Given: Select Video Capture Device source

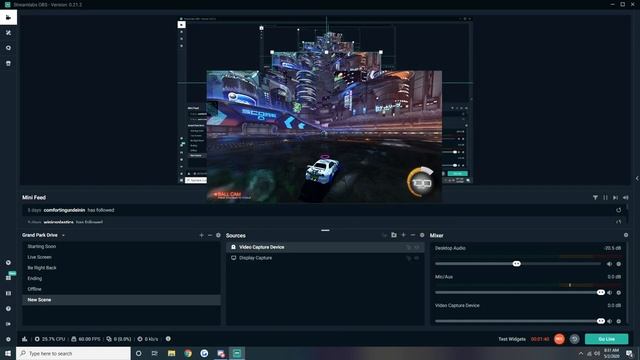Looking at the screenshot, I should [x=325, y=247].
